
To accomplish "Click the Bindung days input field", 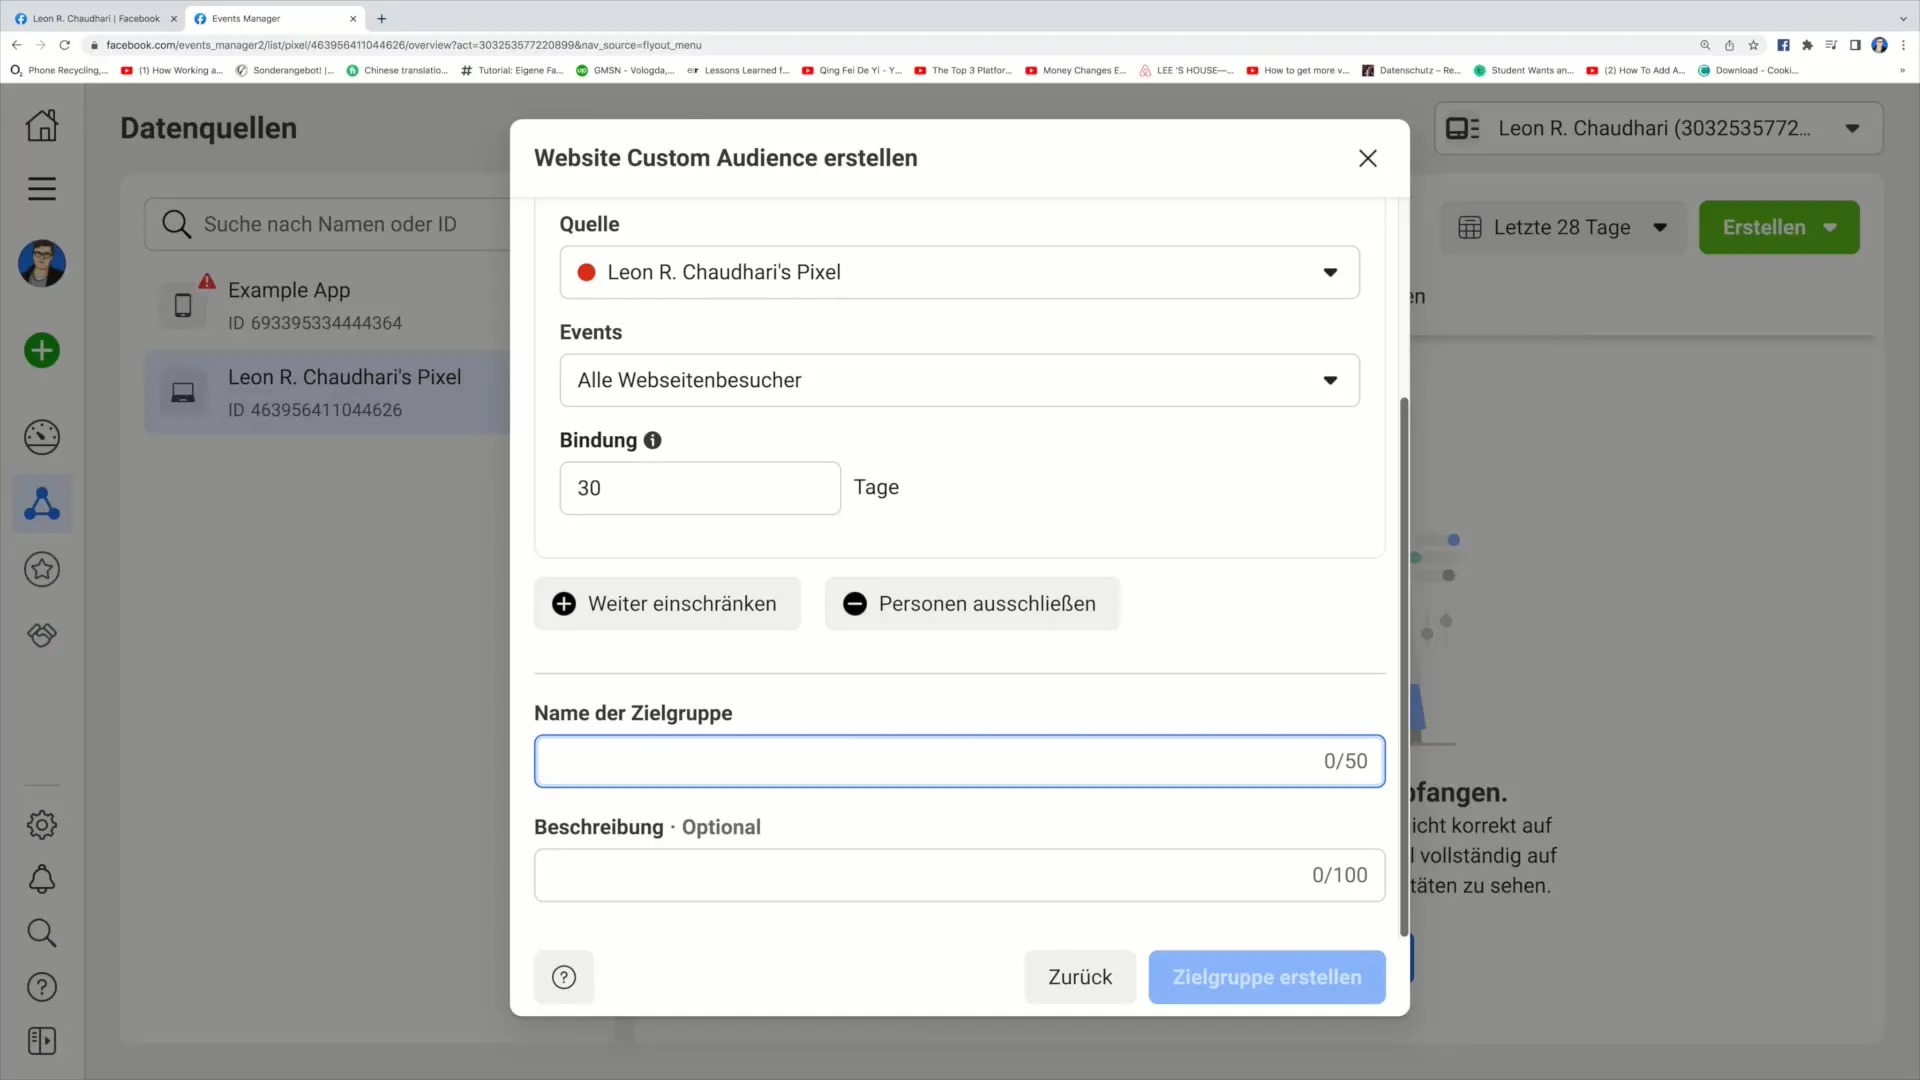I will click(x=700, y=488).
